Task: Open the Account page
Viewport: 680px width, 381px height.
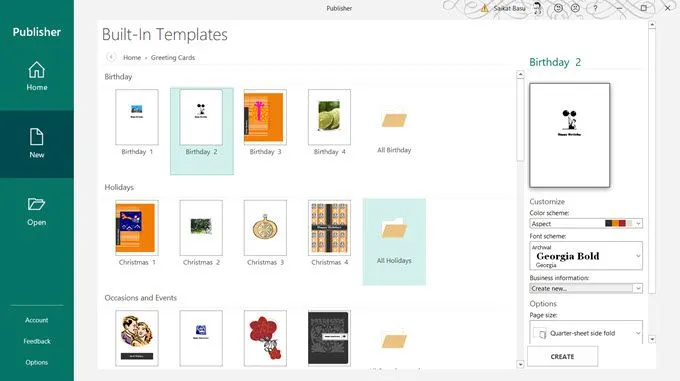Action: (36, 320)
